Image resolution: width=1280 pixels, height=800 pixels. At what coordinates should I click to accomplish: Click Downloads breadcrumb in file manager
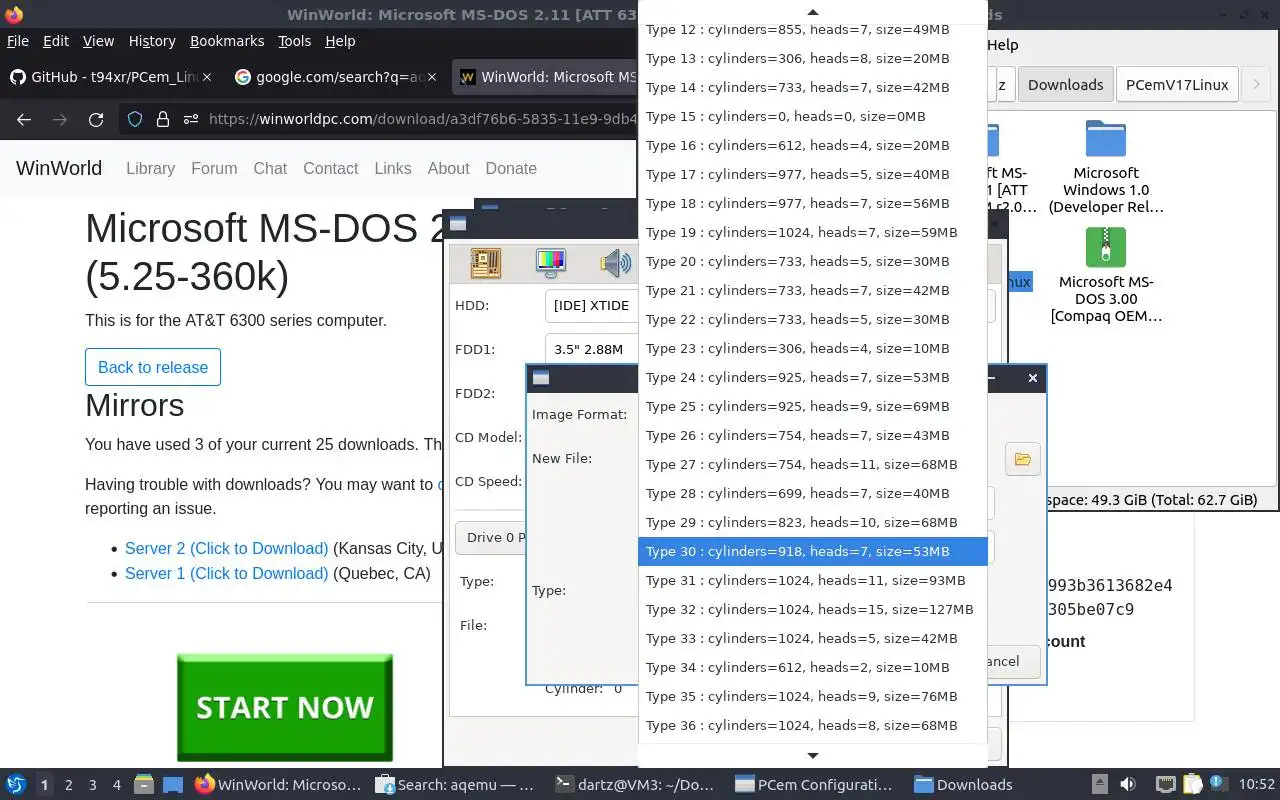coord(1065,85)
